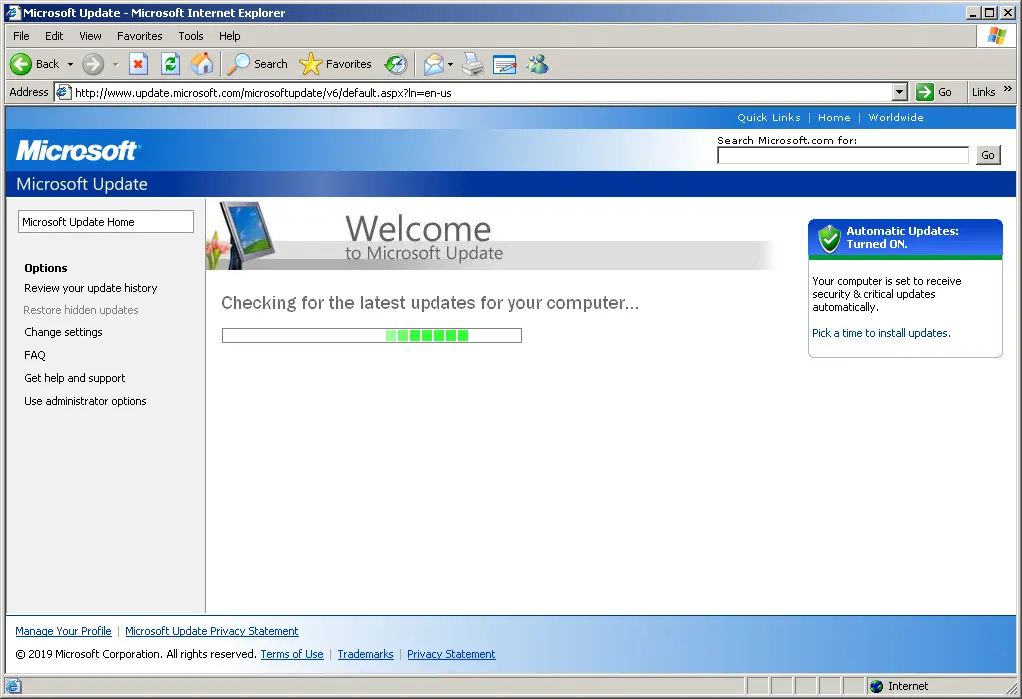Open Favorites star toolbar button

(x=336, y=64)
